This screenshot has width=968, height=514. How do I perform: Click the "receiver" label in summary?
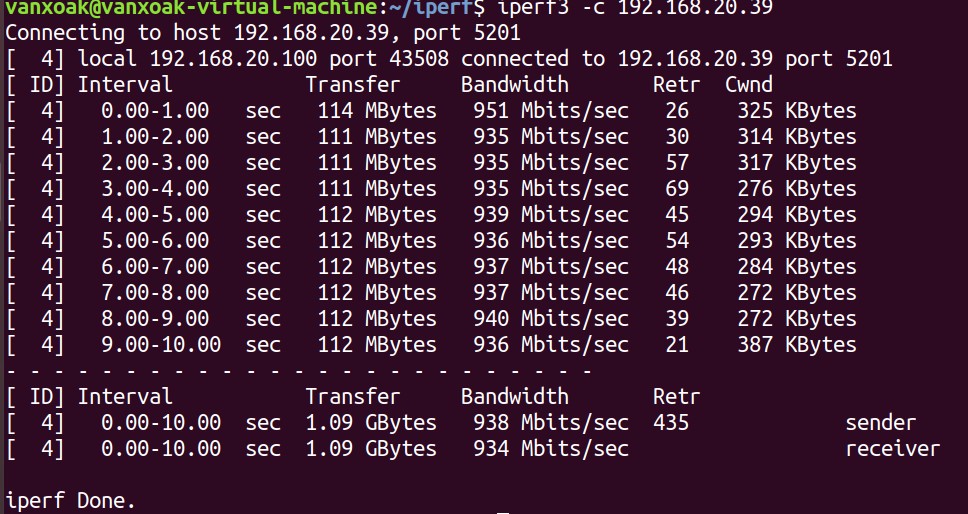893,449
